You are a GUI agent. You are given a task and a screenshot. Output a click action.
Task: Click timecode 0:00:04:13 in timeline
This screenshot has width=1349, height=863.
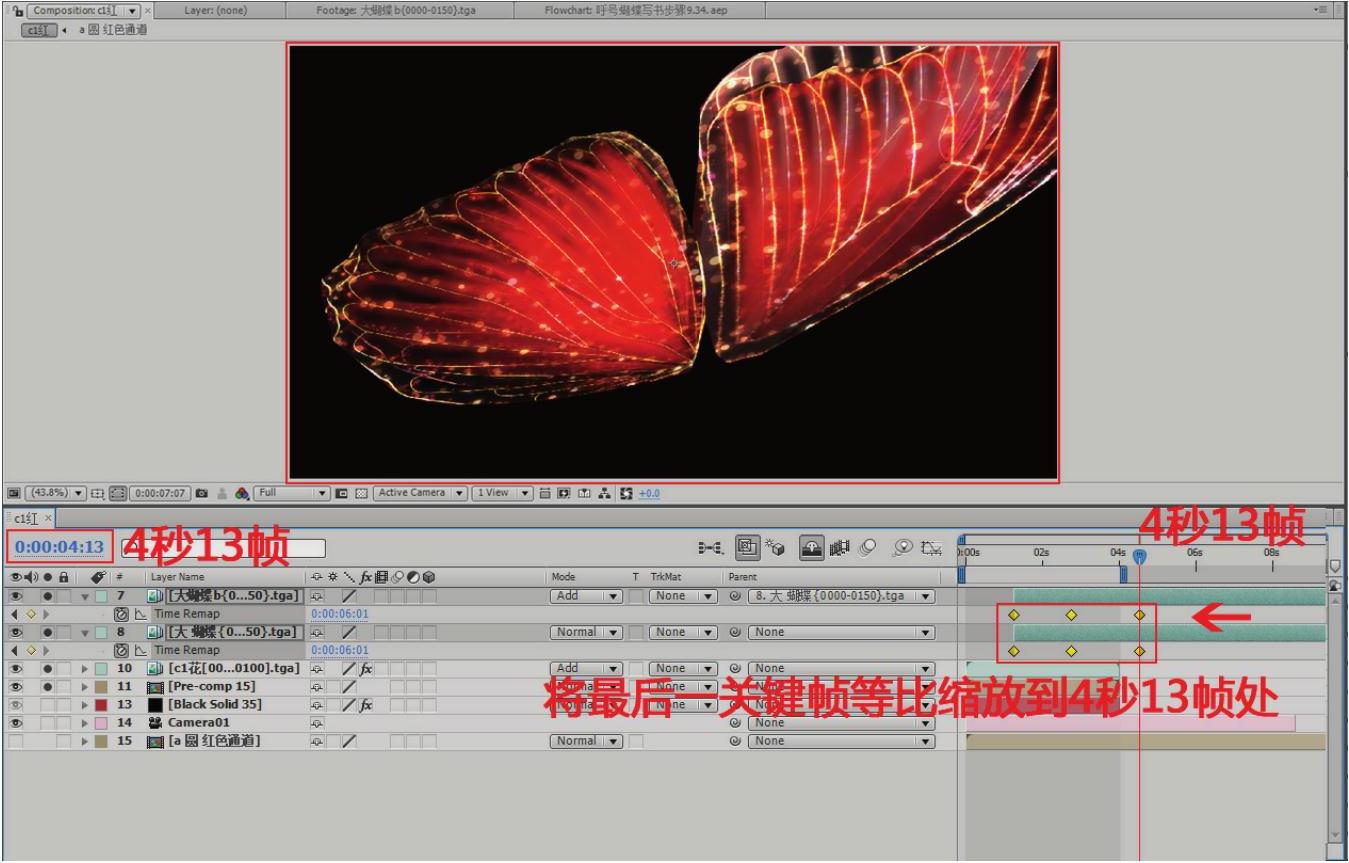[59, 547]
